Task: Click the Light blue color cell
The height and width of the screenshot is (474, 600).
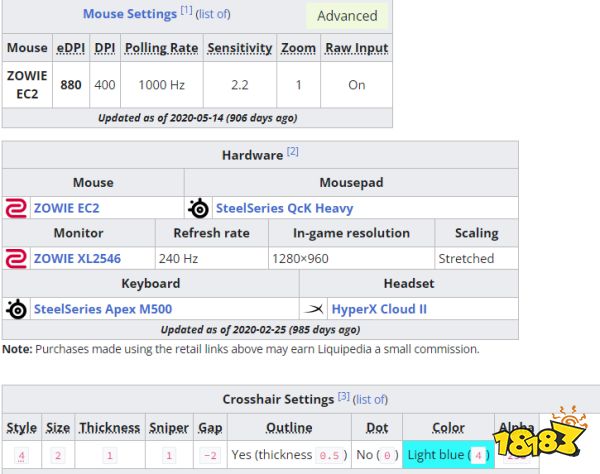Action: point(448,454)
